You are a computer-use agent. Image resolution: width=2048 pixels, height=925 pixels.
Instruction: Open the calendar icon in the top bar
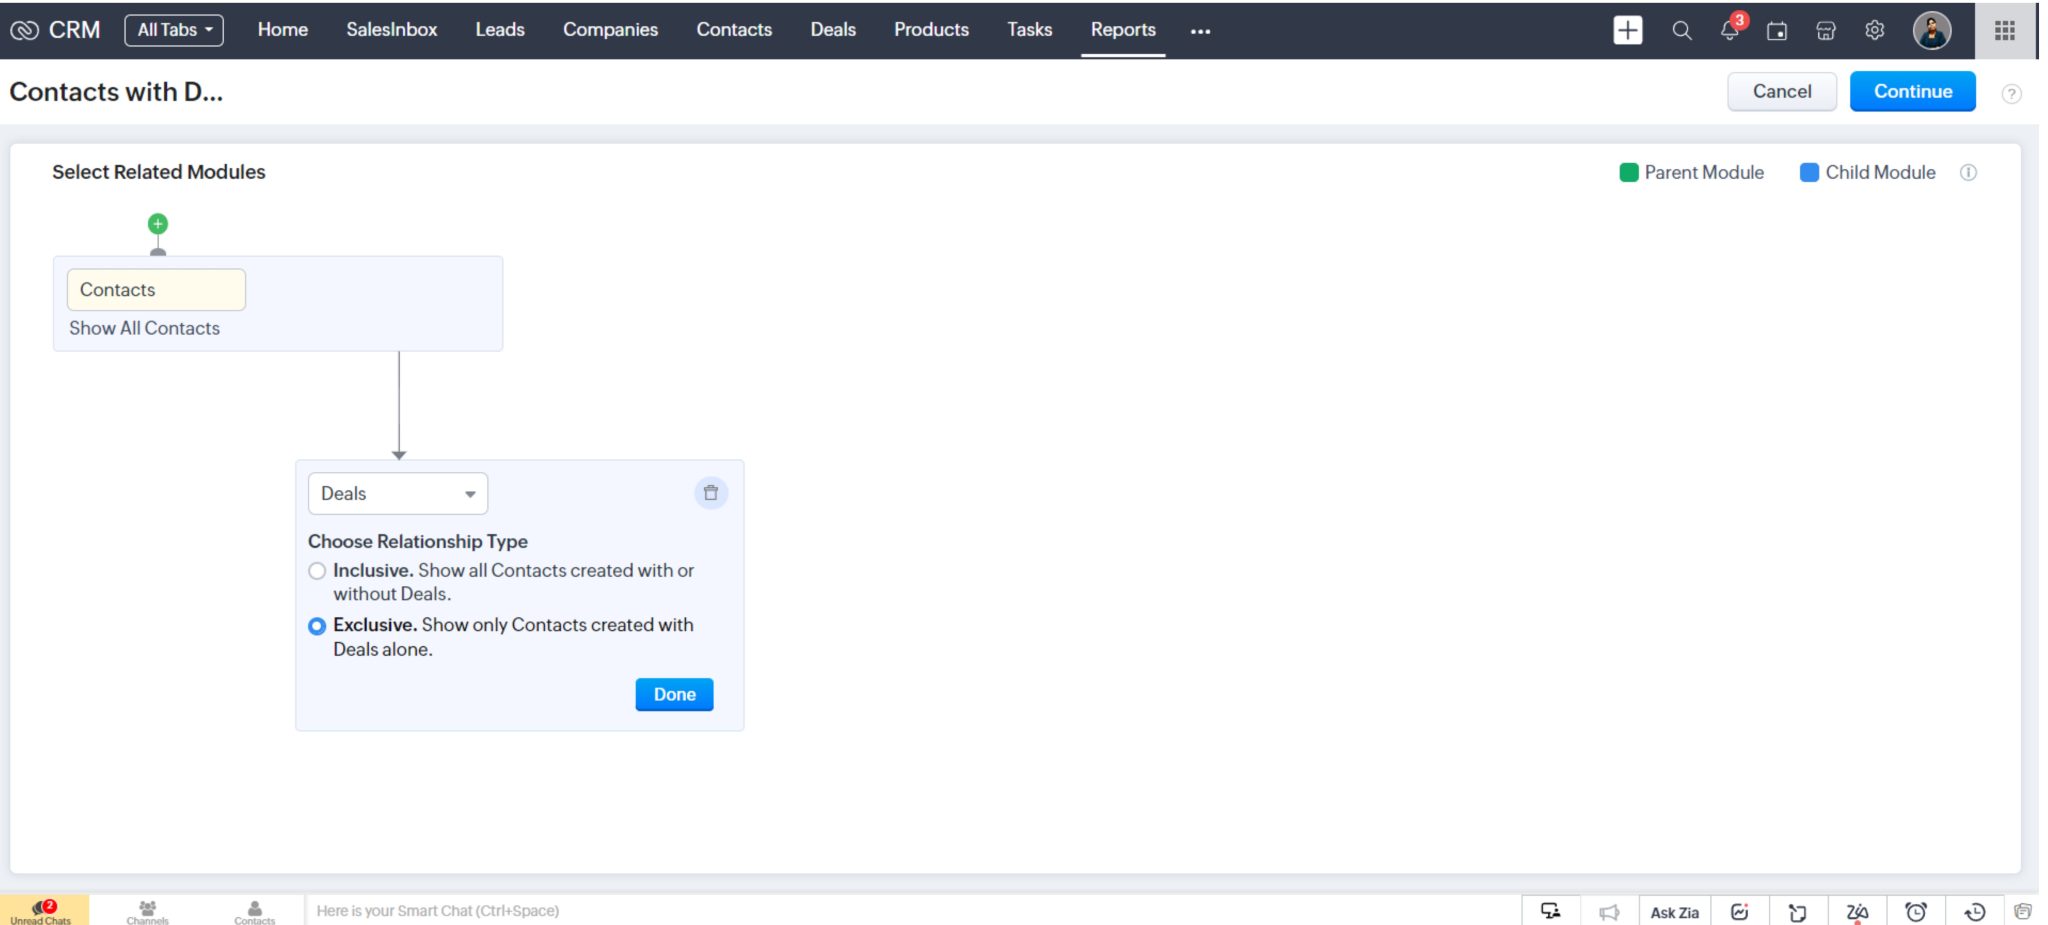tap(1778, 30)
